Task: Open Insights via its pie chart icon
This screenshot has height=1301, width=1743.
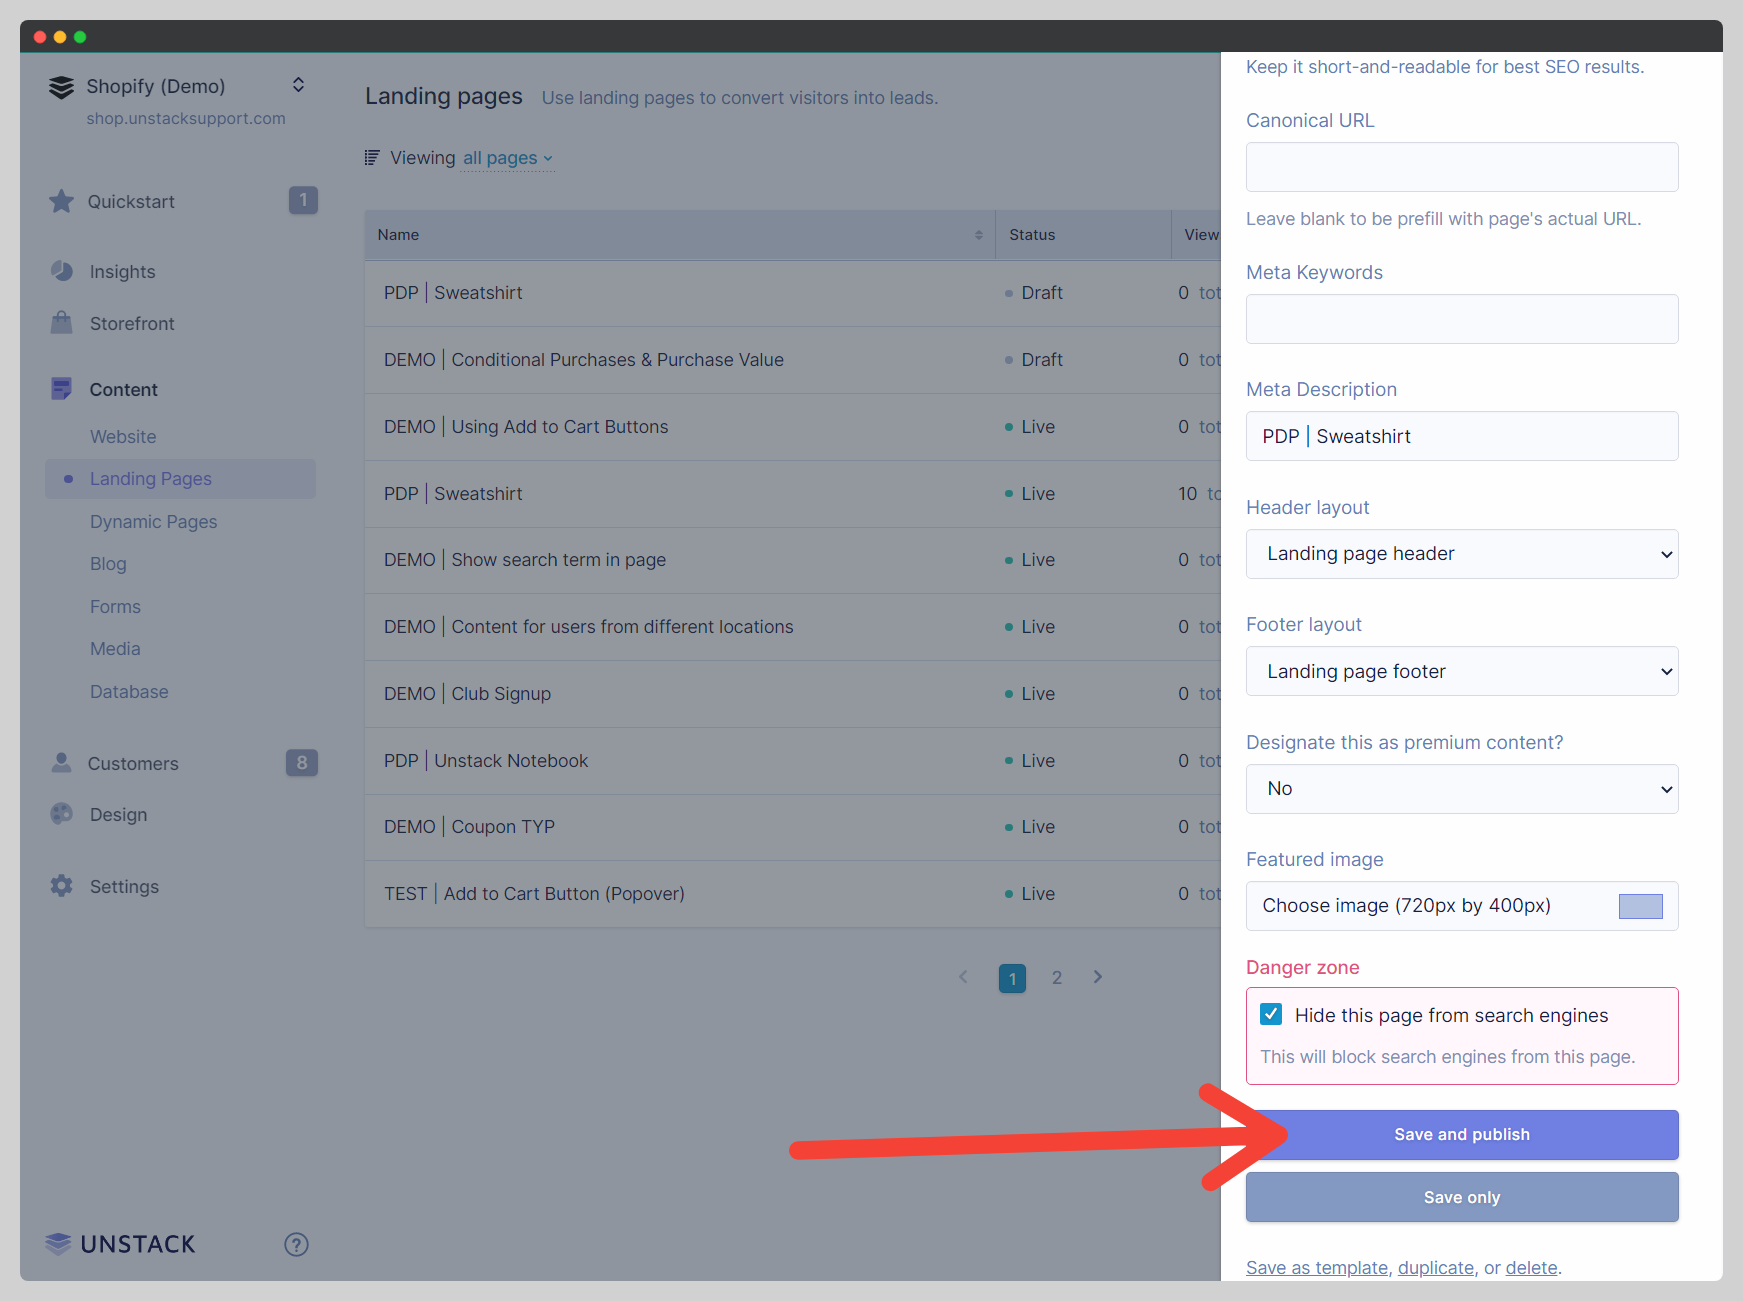Action: coord(62,271)
